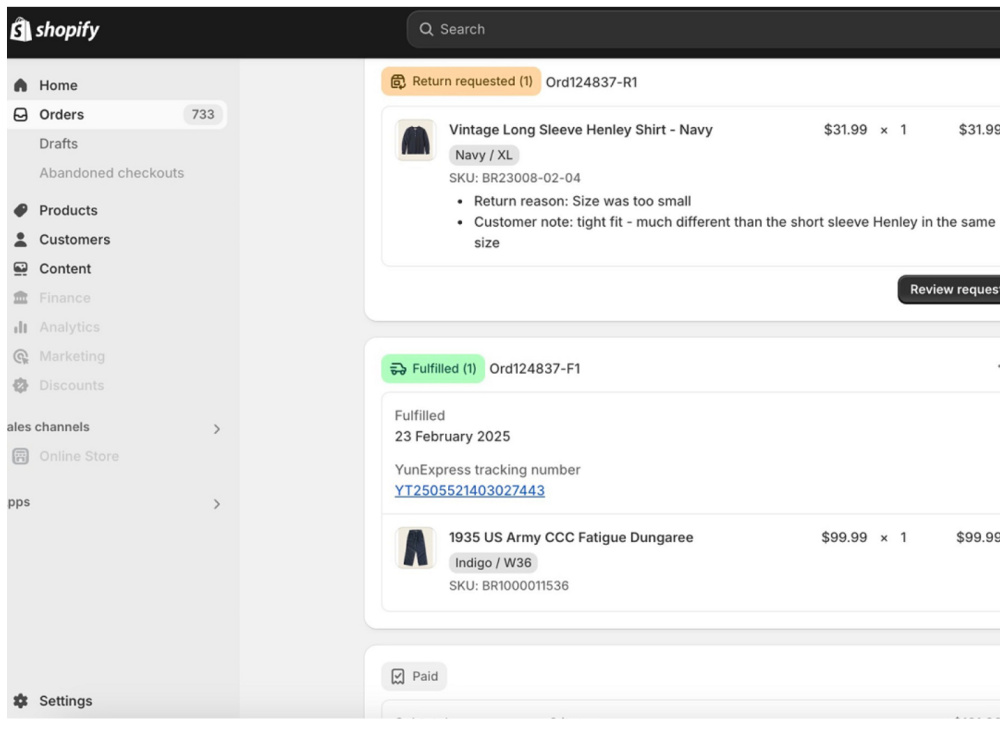Click the Fulfilled (1) badge
The width and height of the screenshot is (1000, 750).
[433, 369]
